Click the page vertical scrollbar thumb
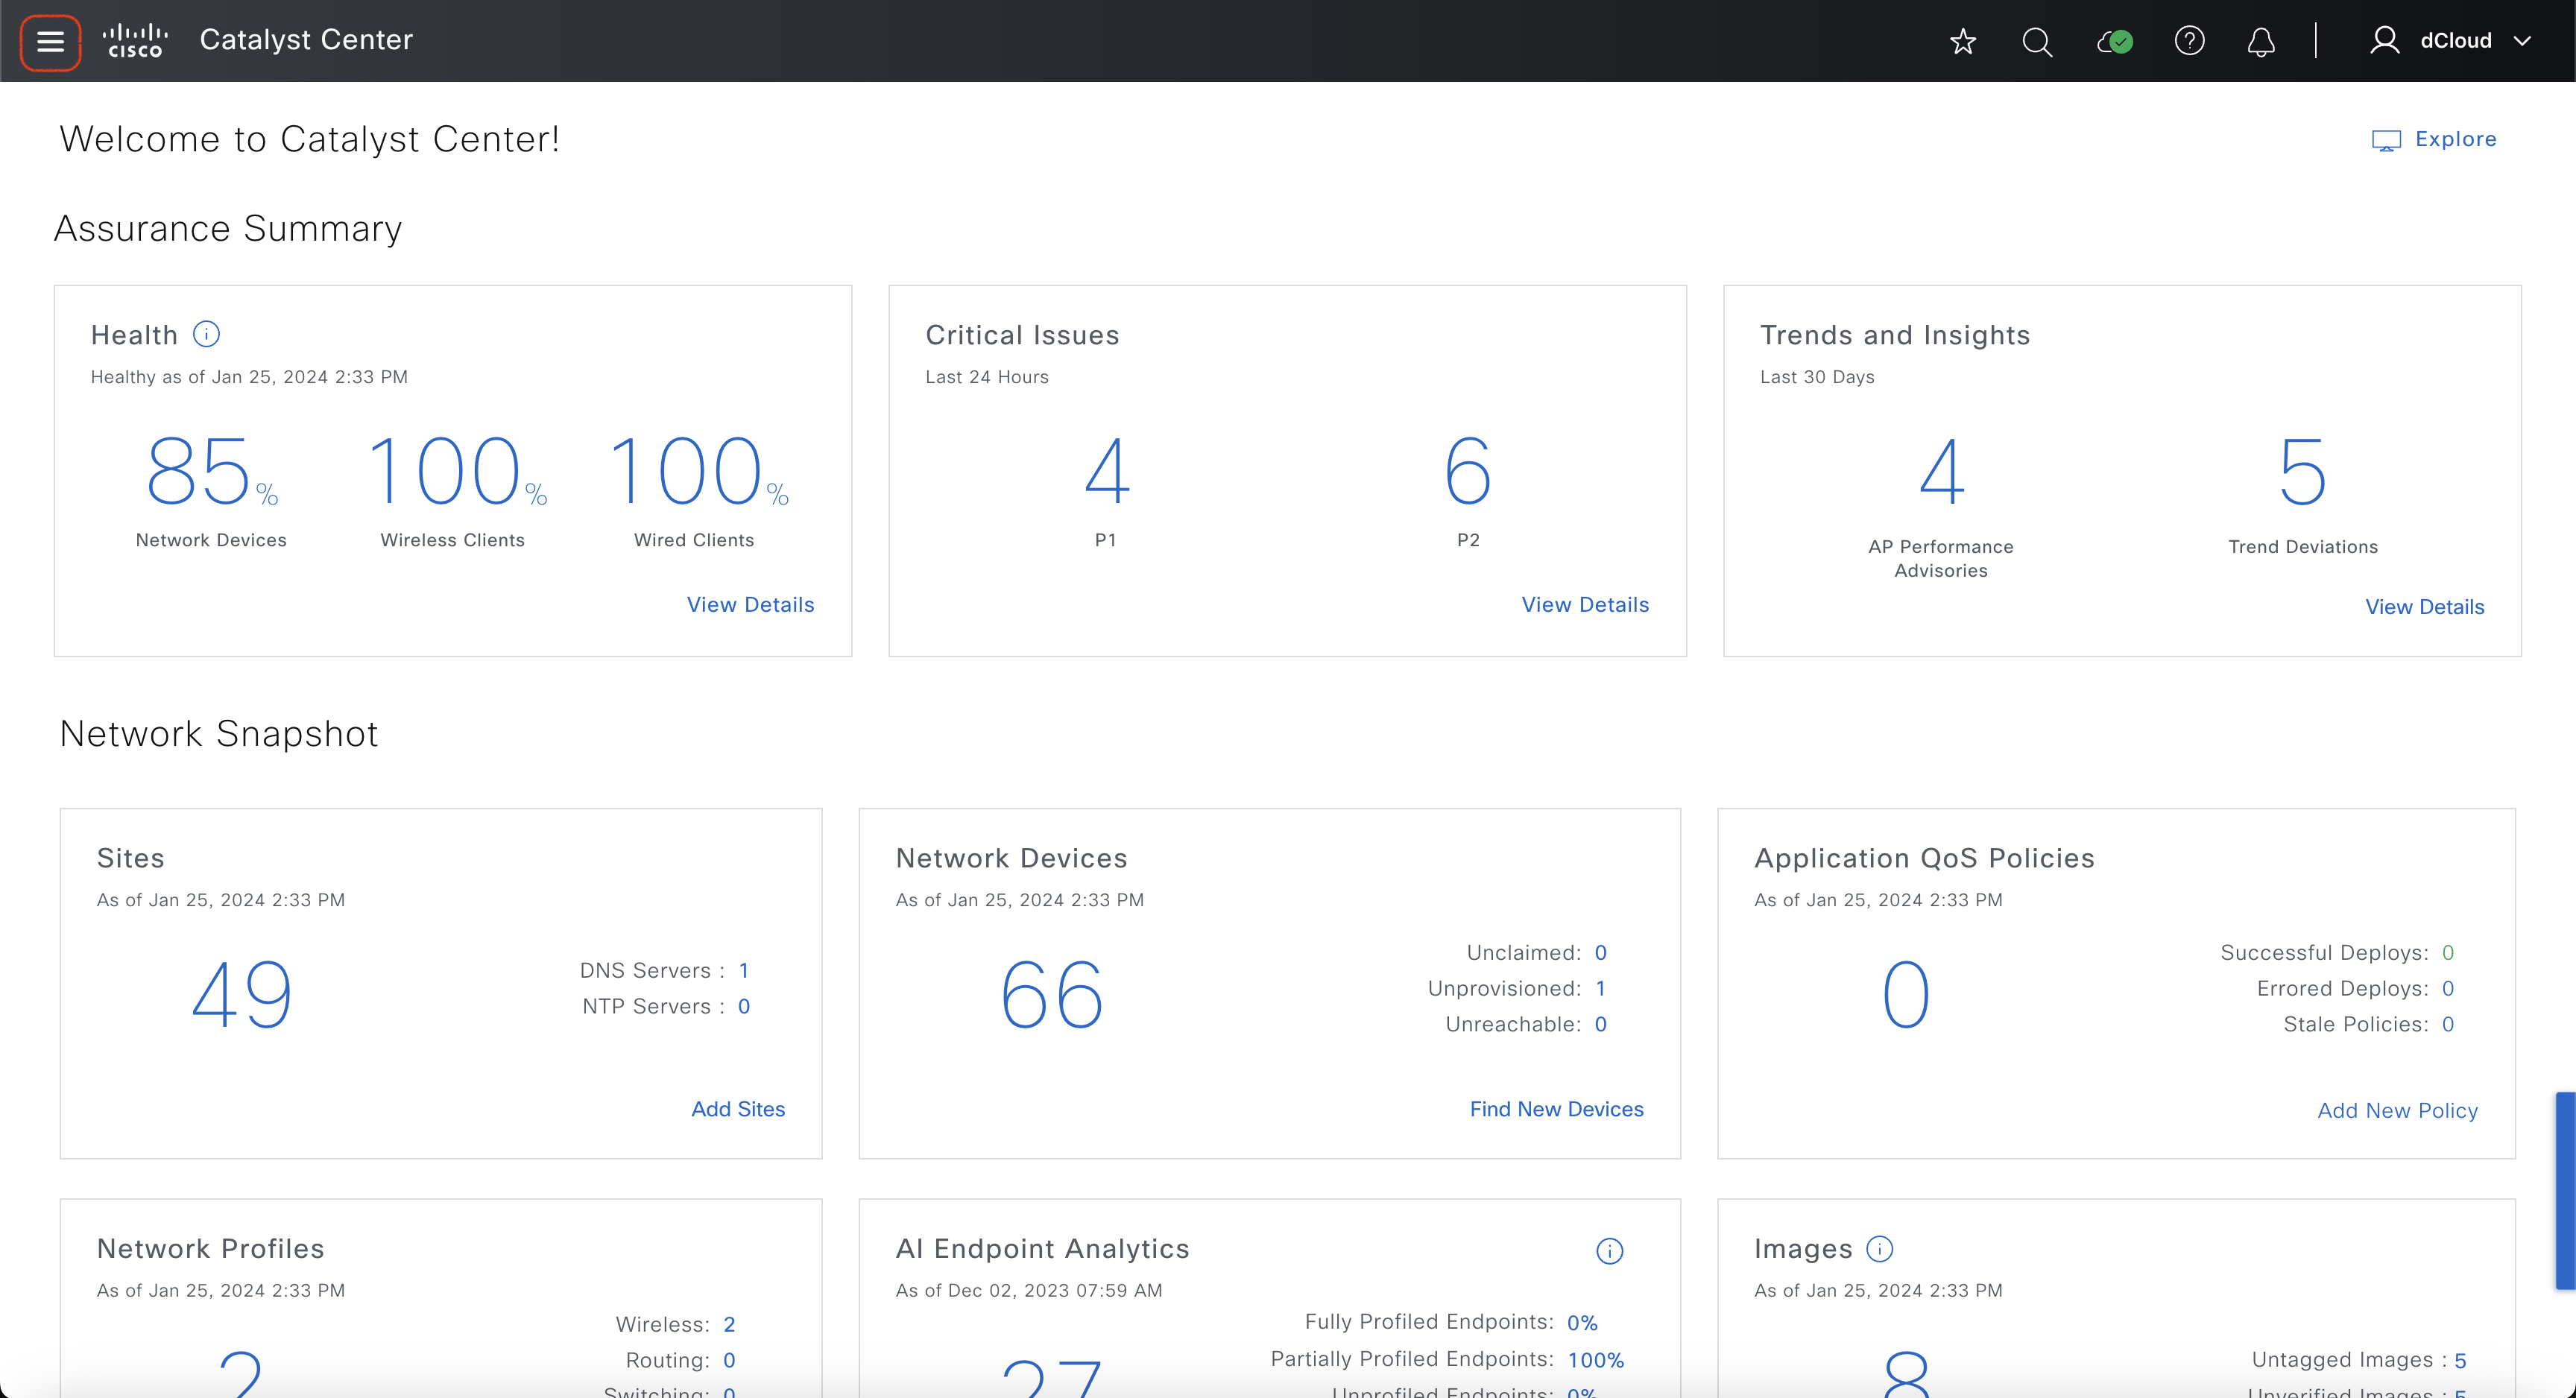This screenshot has height=1398, width=2576. pyautogui.click(x=2565, y=1190)
